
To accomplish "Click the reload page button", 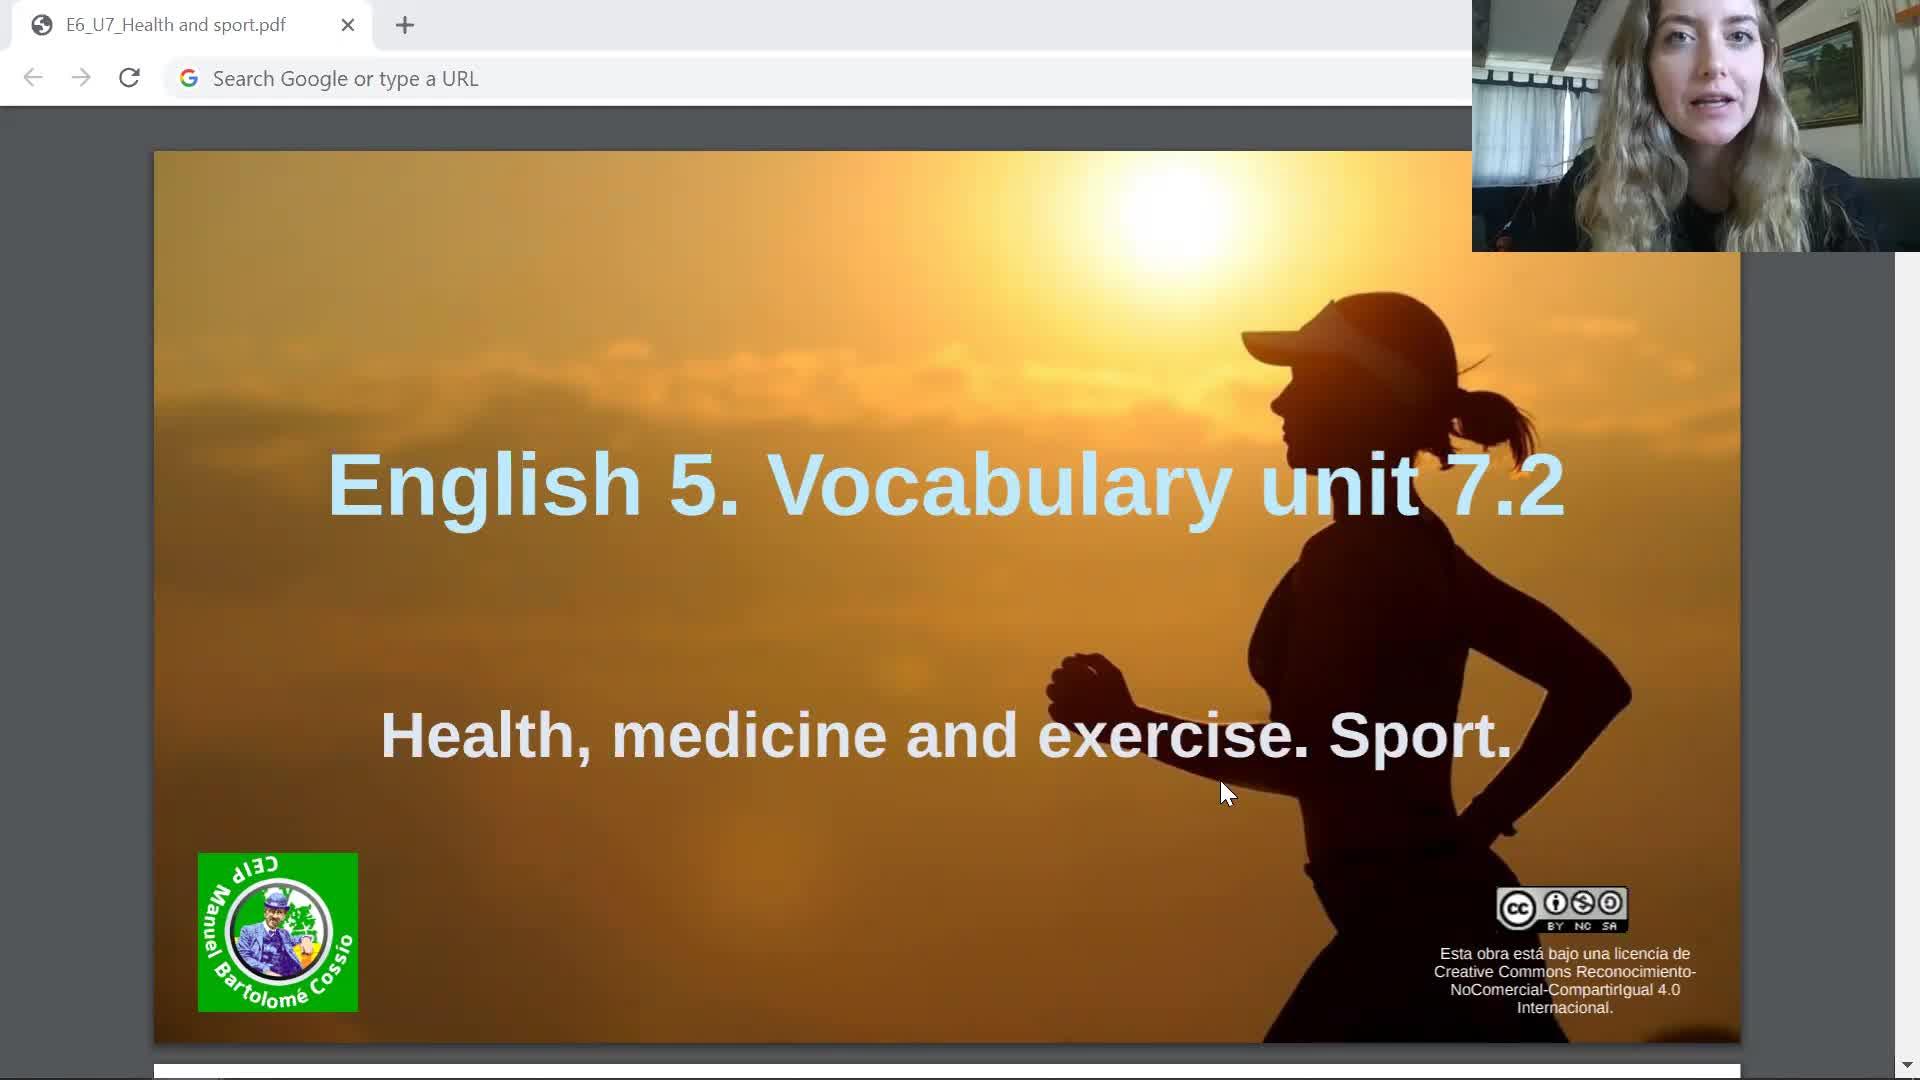I will coord(129,78).
